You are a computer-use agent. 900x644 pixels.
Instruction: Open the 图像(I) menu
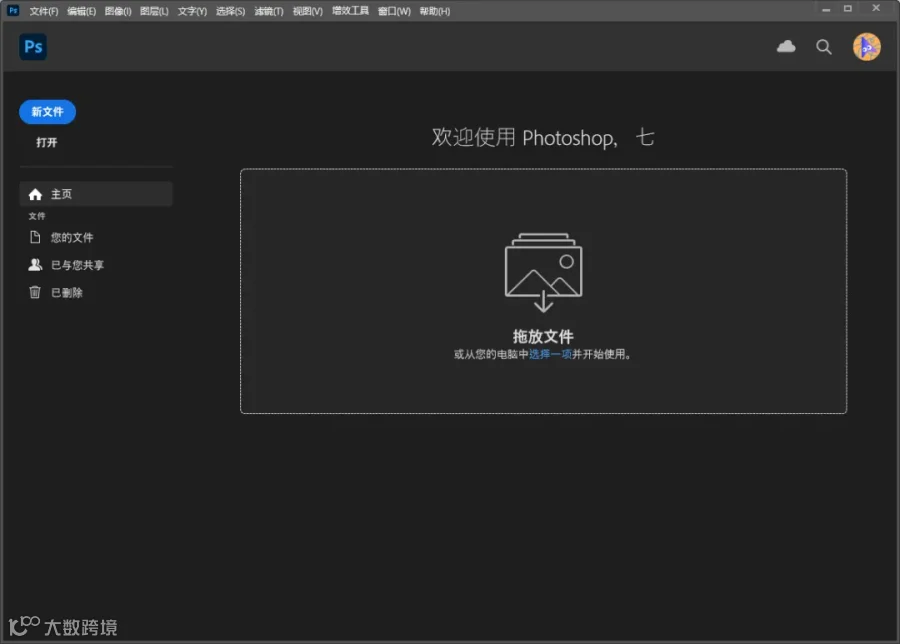(x=118, y=11)
